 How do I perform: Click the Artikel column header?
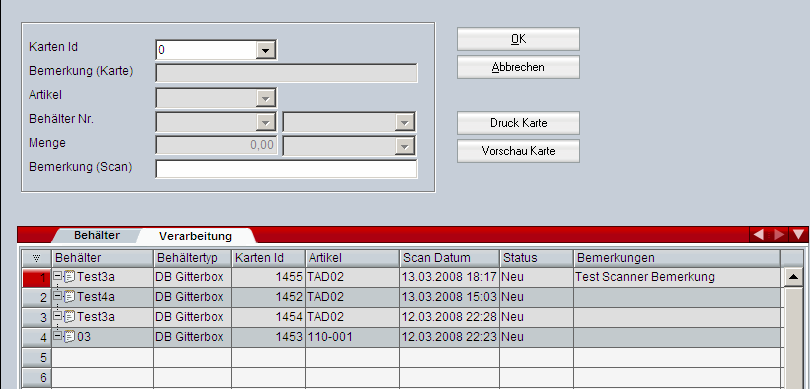pos(353,258)
